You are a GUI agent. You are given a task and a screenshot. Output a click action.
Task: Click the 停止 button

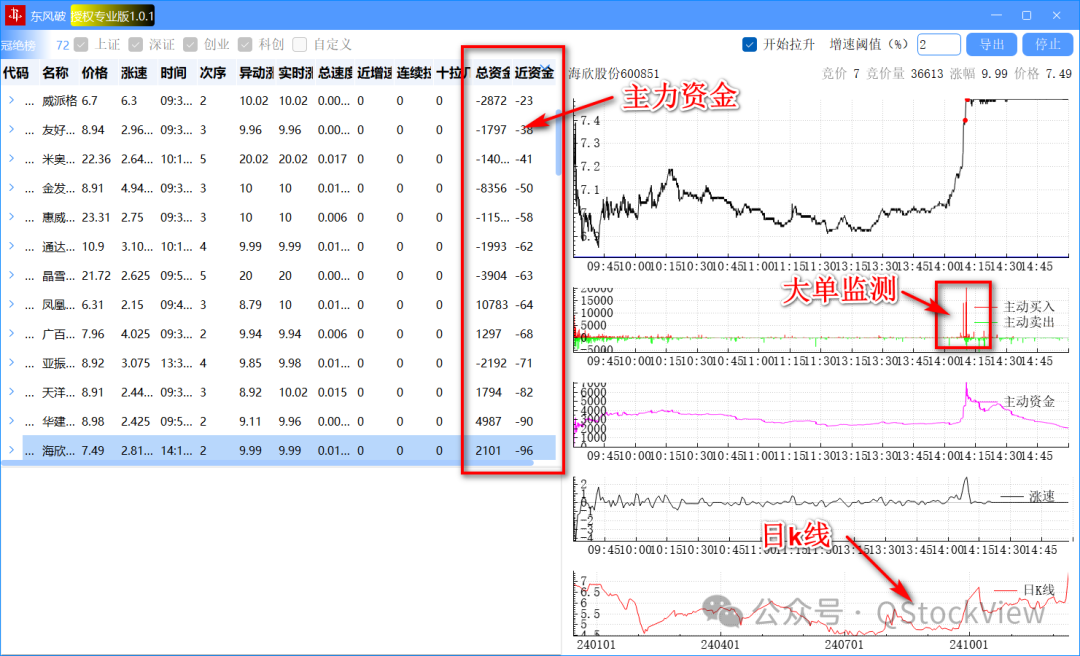(x=1048, y=45)
